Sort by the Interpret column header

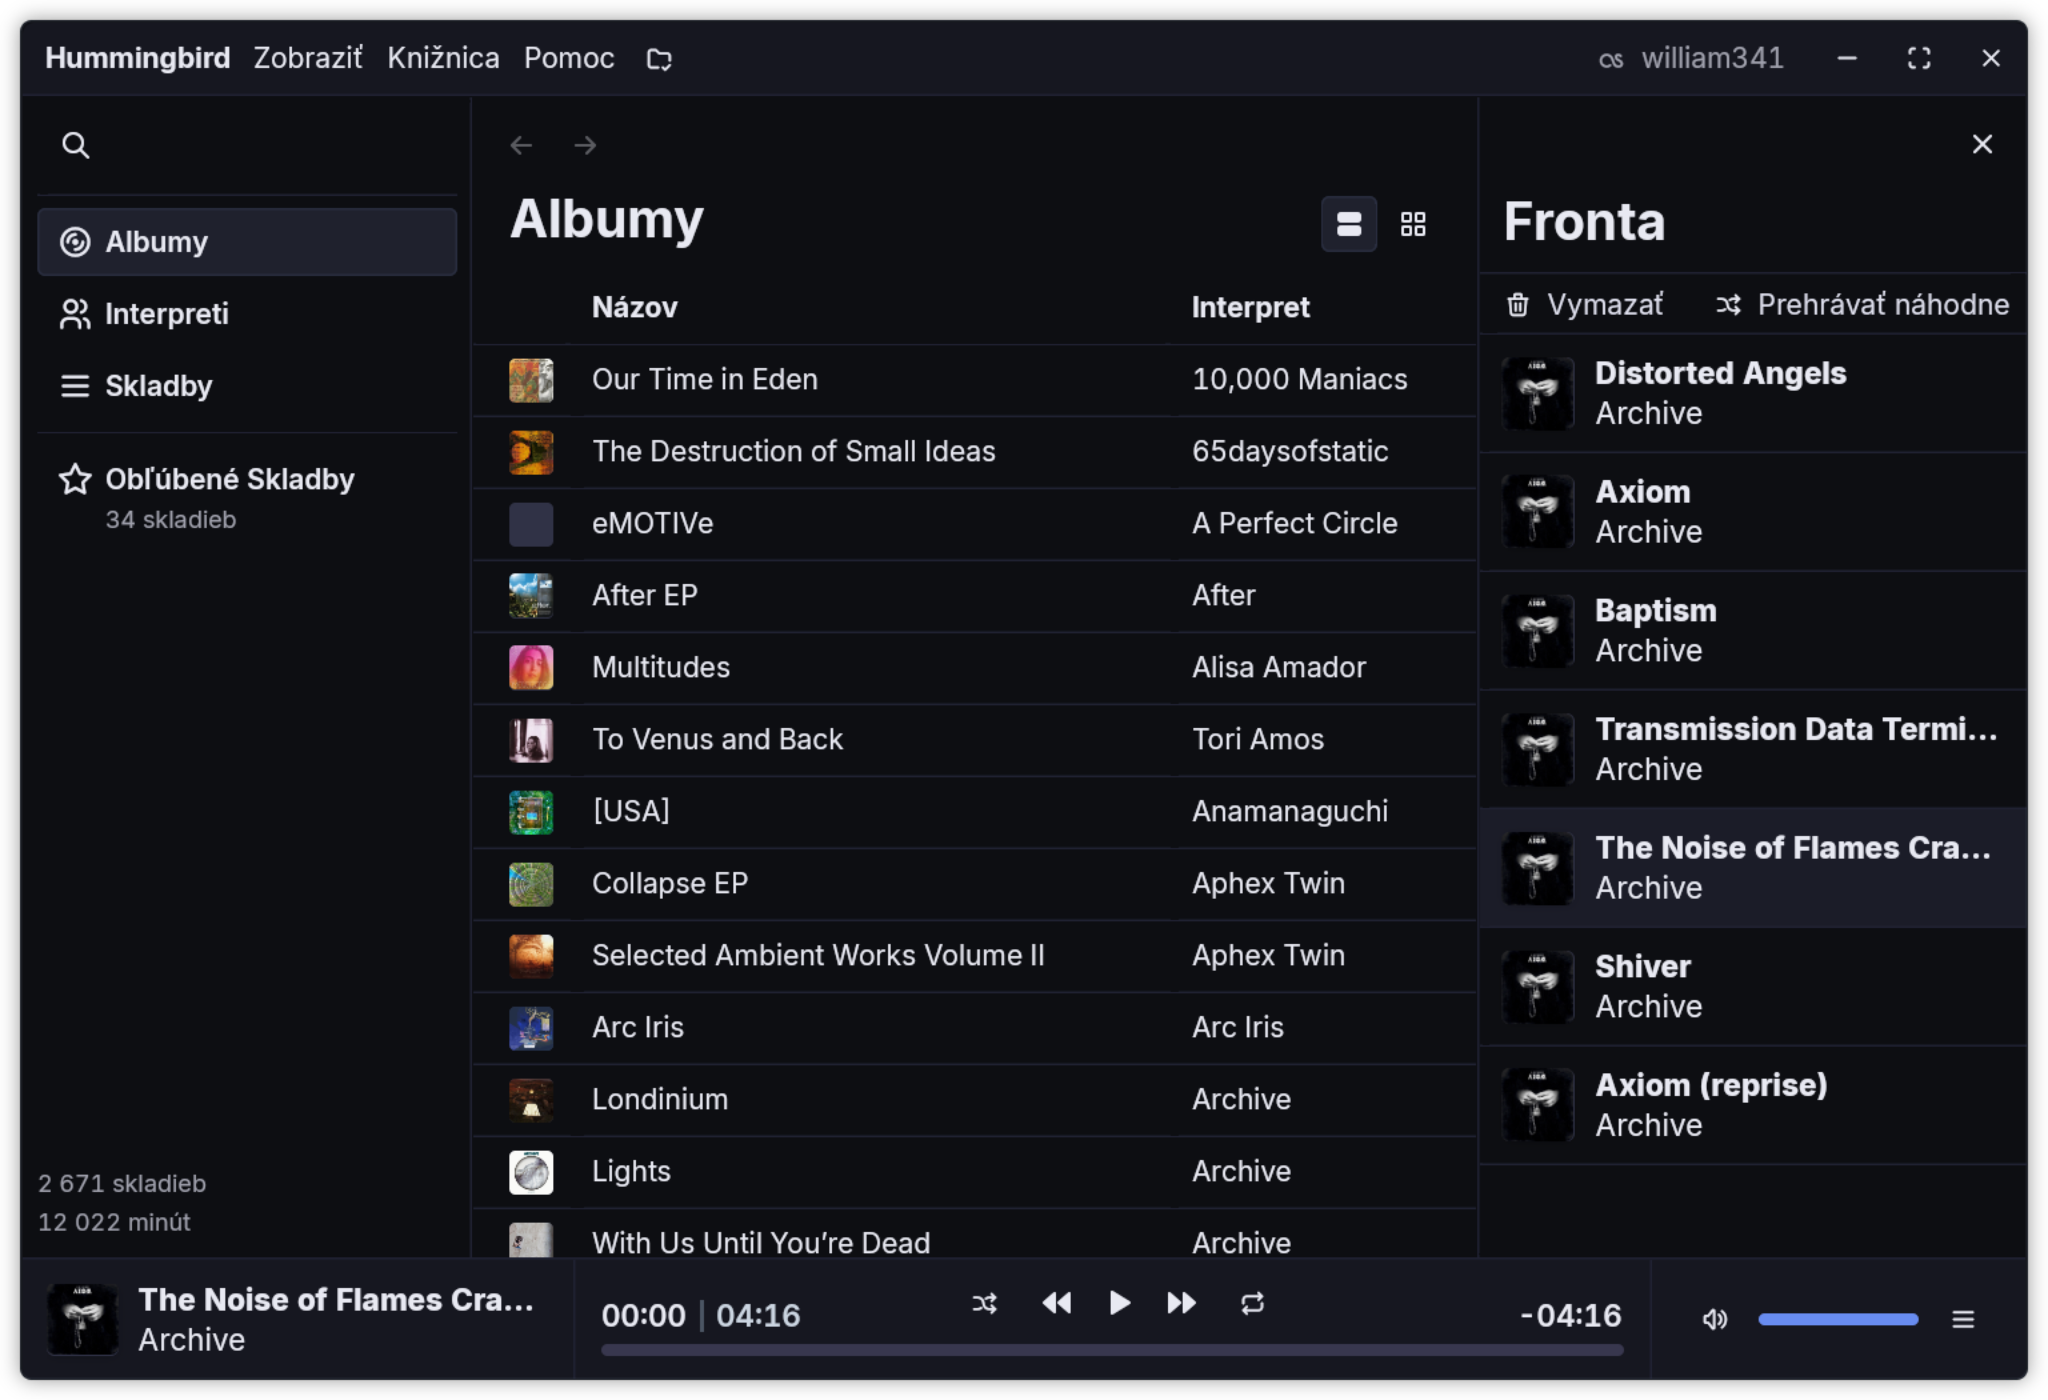pos(1250,307)
